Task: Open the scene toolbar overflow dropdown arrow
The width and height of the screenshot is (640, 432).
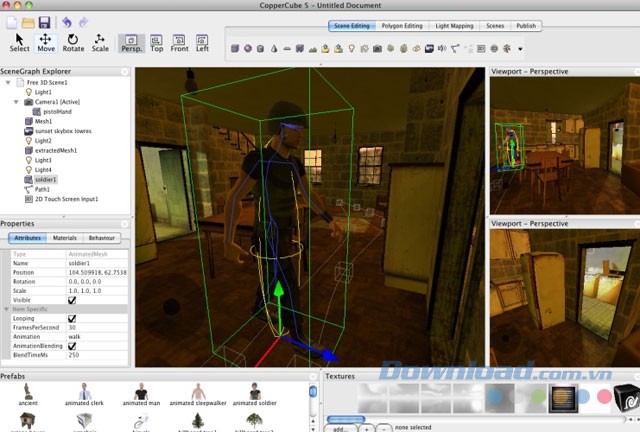Action: [520, 48]
